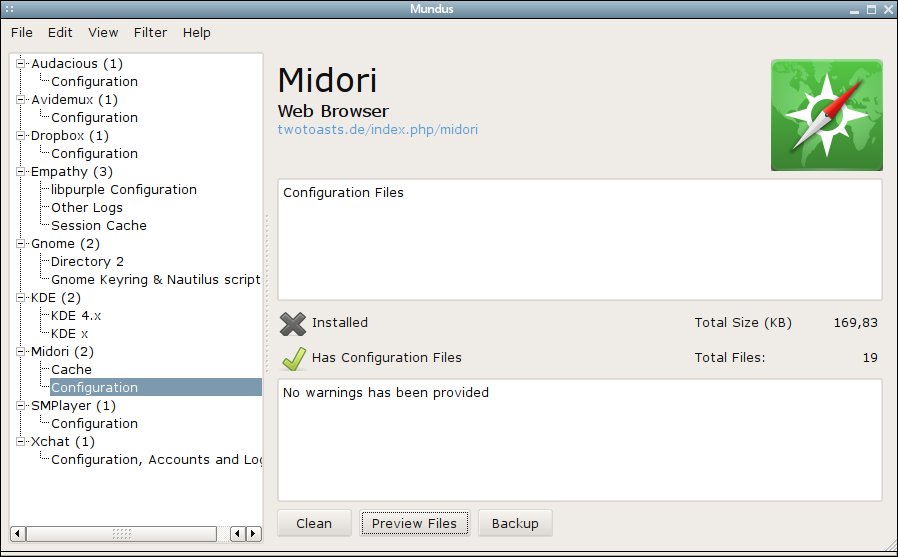This screenshot has height=557, width=898.
Task: Open the Edit menu
Action: tap(60, 33)
